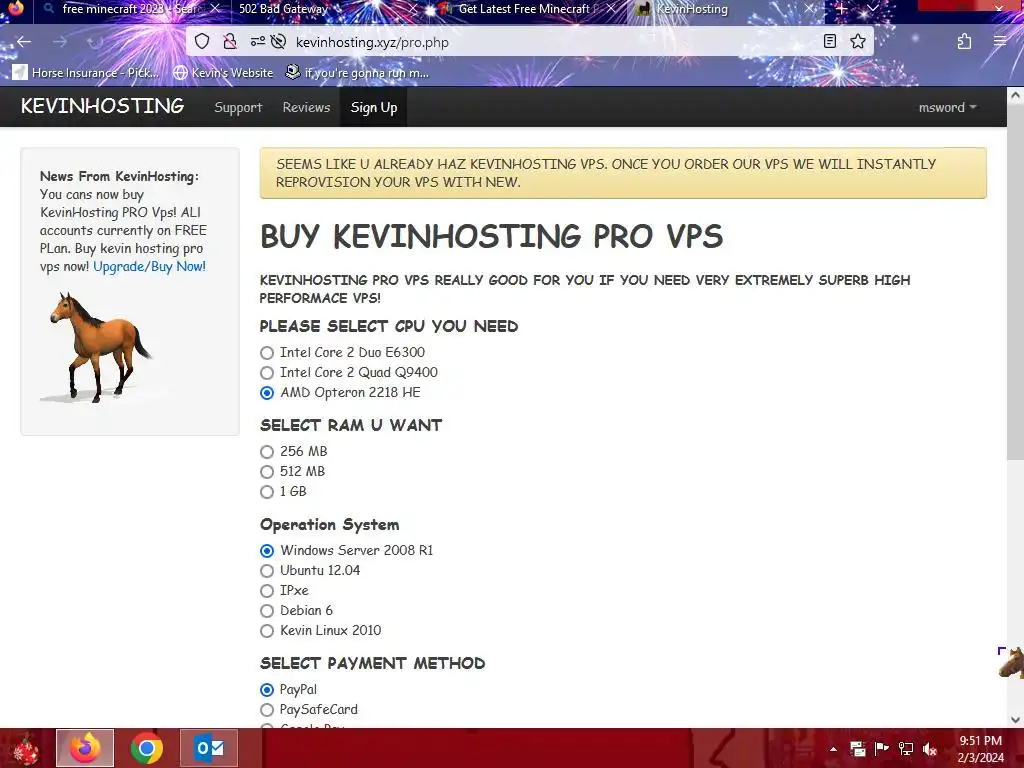Click the vertical scrollbar thumb
Viewport: 1024px width, 768px height.
1015,281
